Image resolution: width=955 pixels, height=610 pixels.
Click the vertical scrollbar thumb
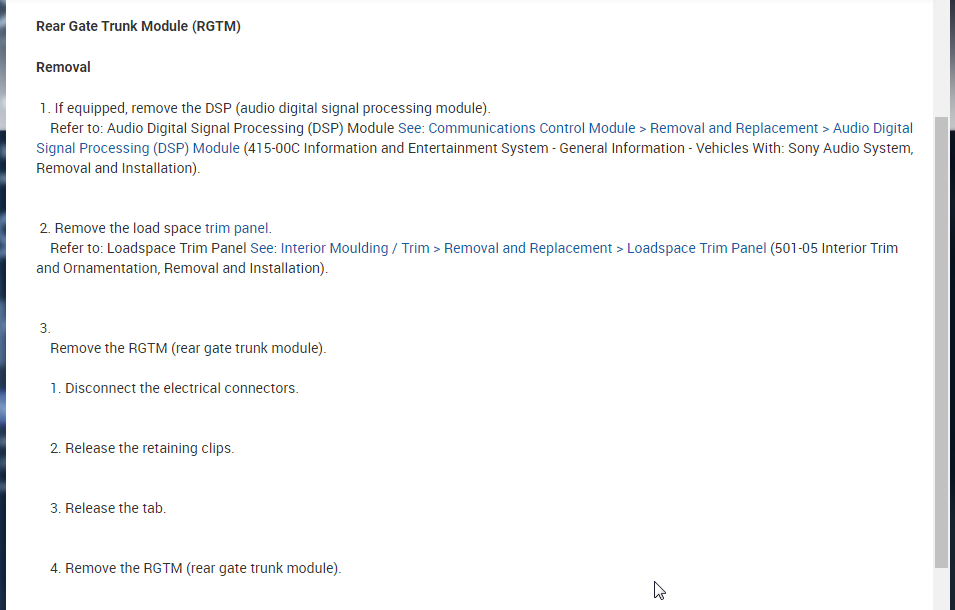coord(941,340)
